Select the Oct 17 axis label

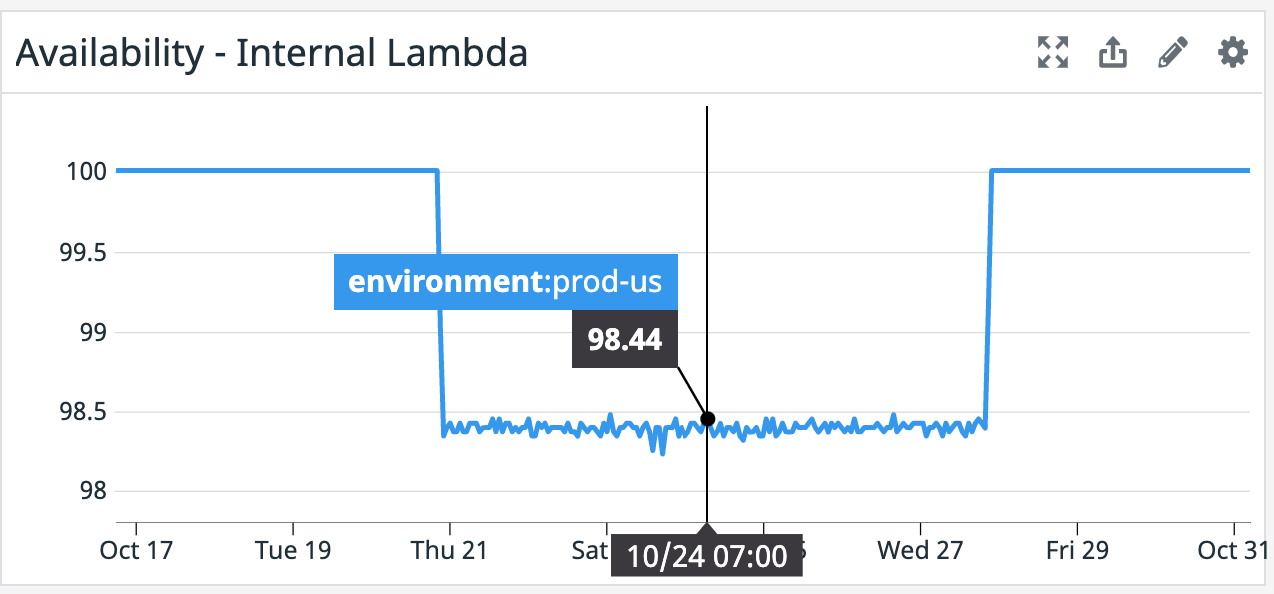pos(136,550)
